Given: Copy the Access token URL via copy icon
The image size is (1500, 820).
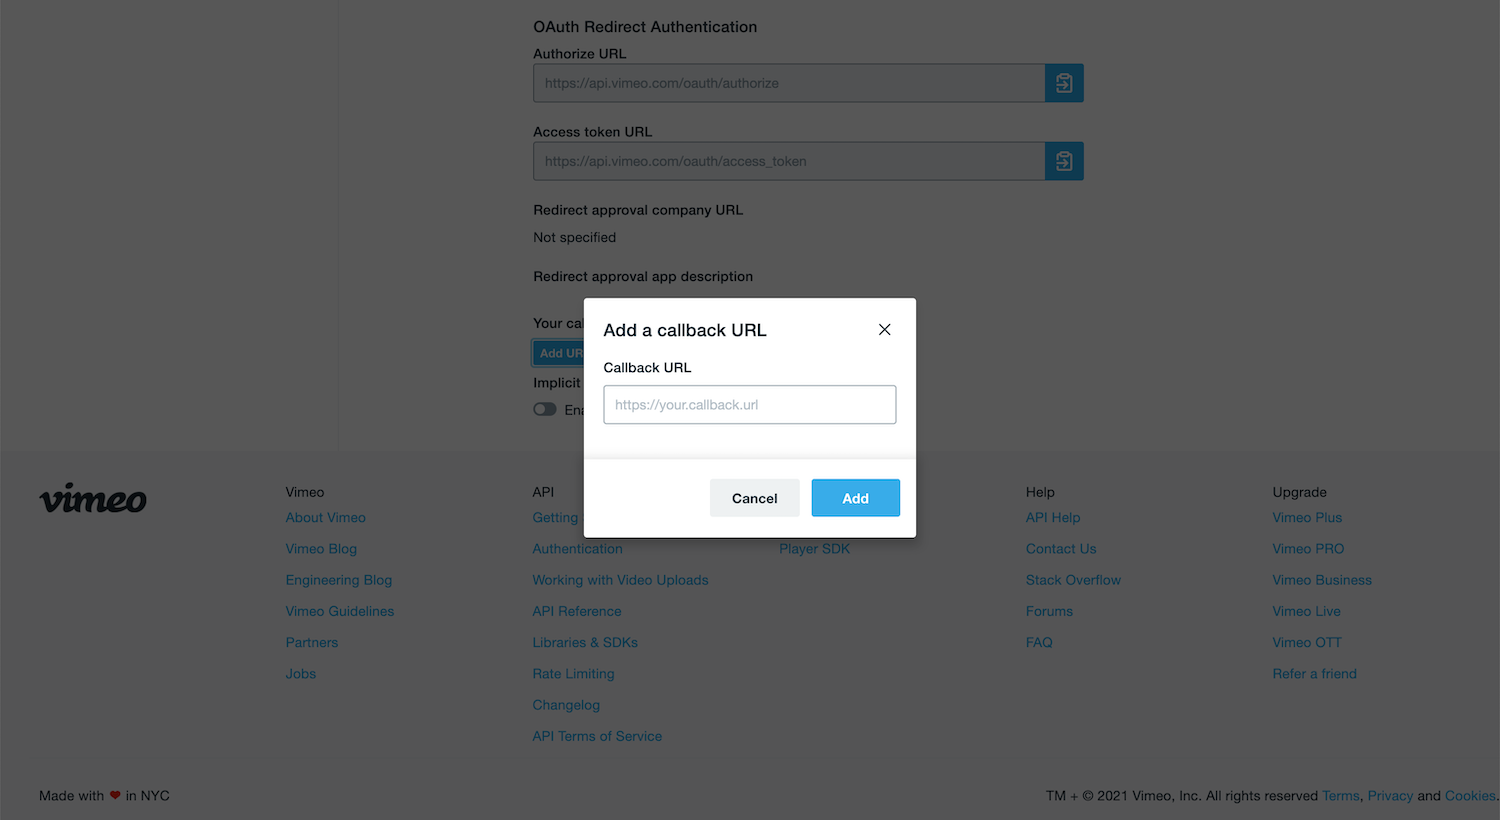Looking at the screenshot, I should point(1063,161).
